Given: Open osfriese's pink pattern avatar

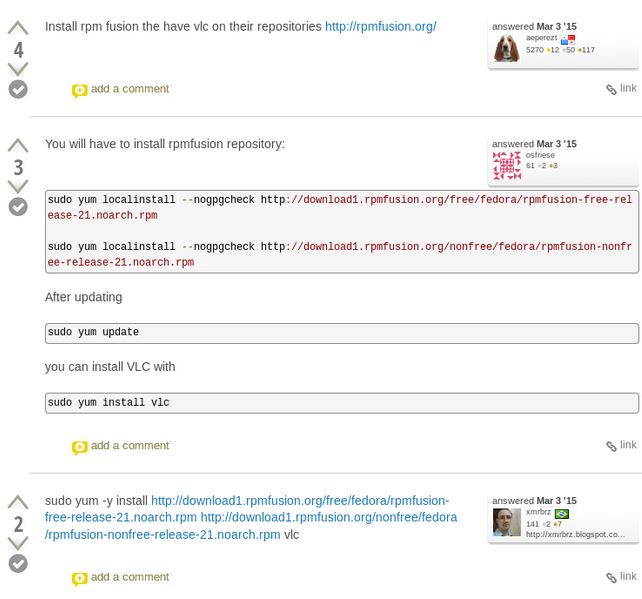Looking at the screenshot, I should pos(507,165).
